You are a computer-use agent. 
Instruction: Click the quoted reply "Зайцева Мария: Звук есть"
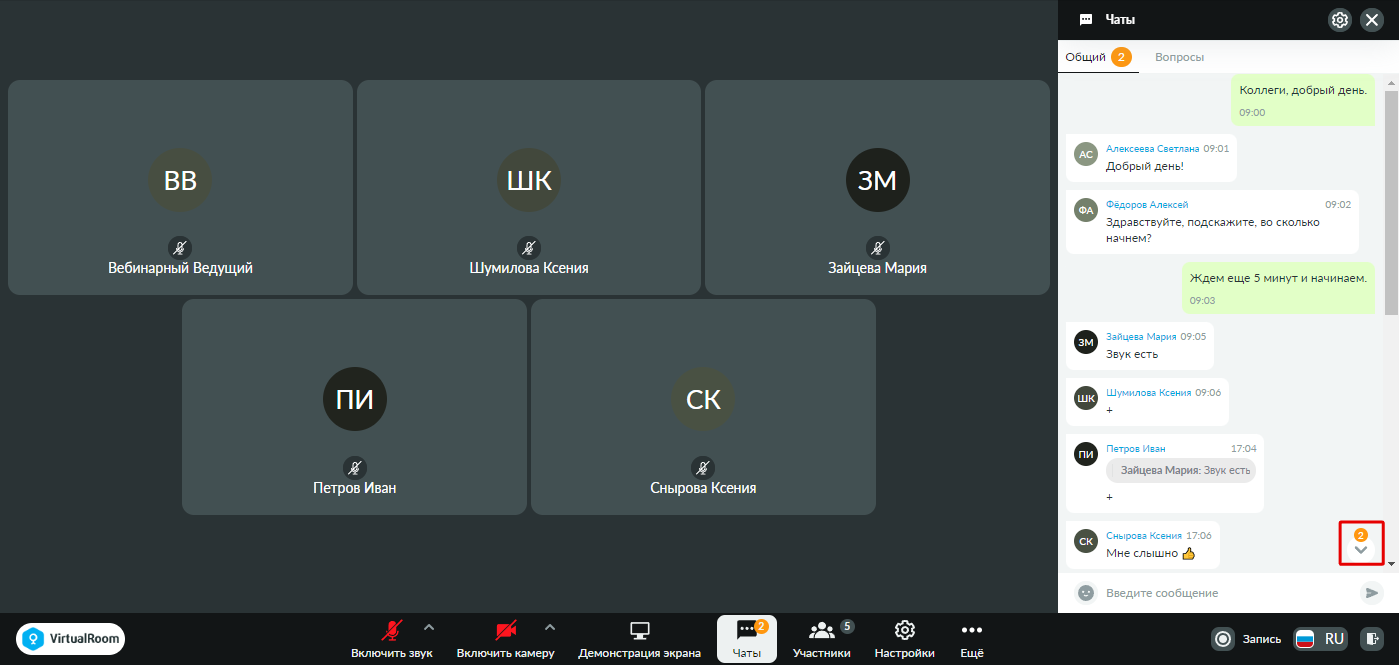(x=1181, y=470)
